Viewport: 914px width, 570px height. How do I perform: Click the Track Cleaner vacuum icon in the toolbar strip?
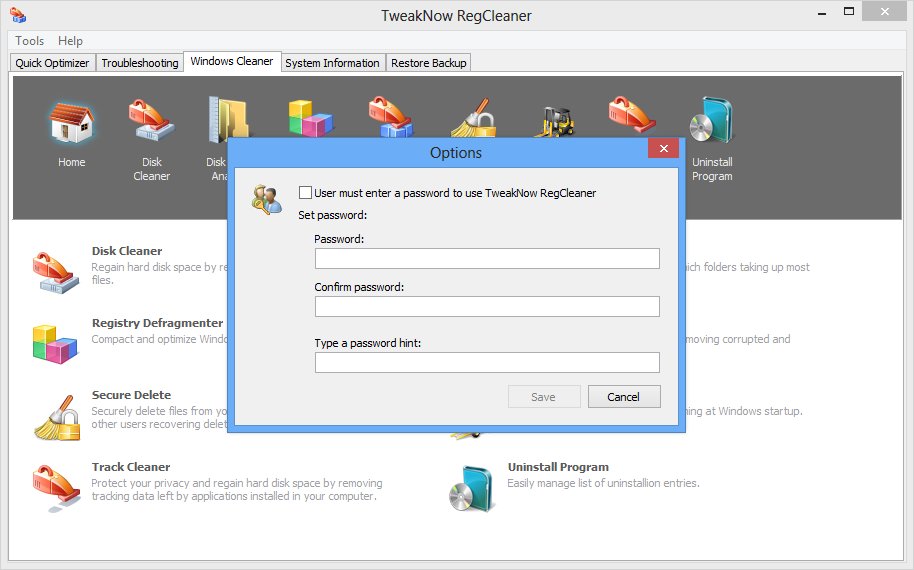coord(632,115)
